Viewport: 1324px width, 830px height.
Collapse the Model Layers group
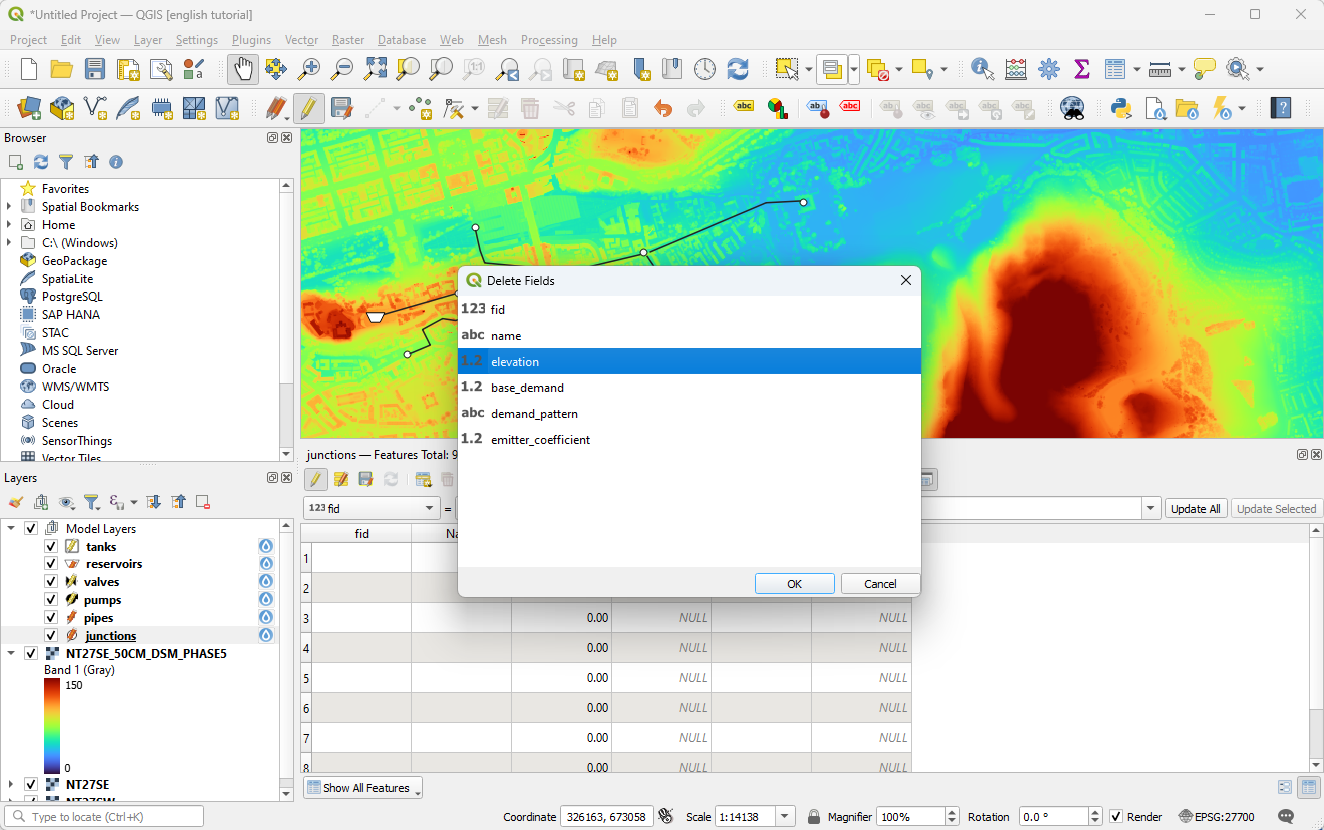[x=12, y=528]
